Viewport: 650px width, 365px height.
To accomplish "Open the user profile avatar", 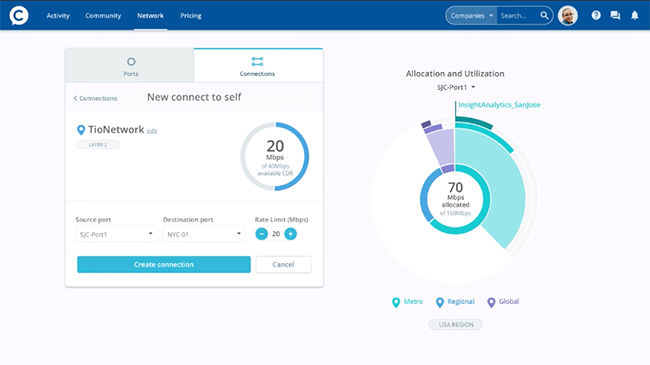I will click(568, 16).
